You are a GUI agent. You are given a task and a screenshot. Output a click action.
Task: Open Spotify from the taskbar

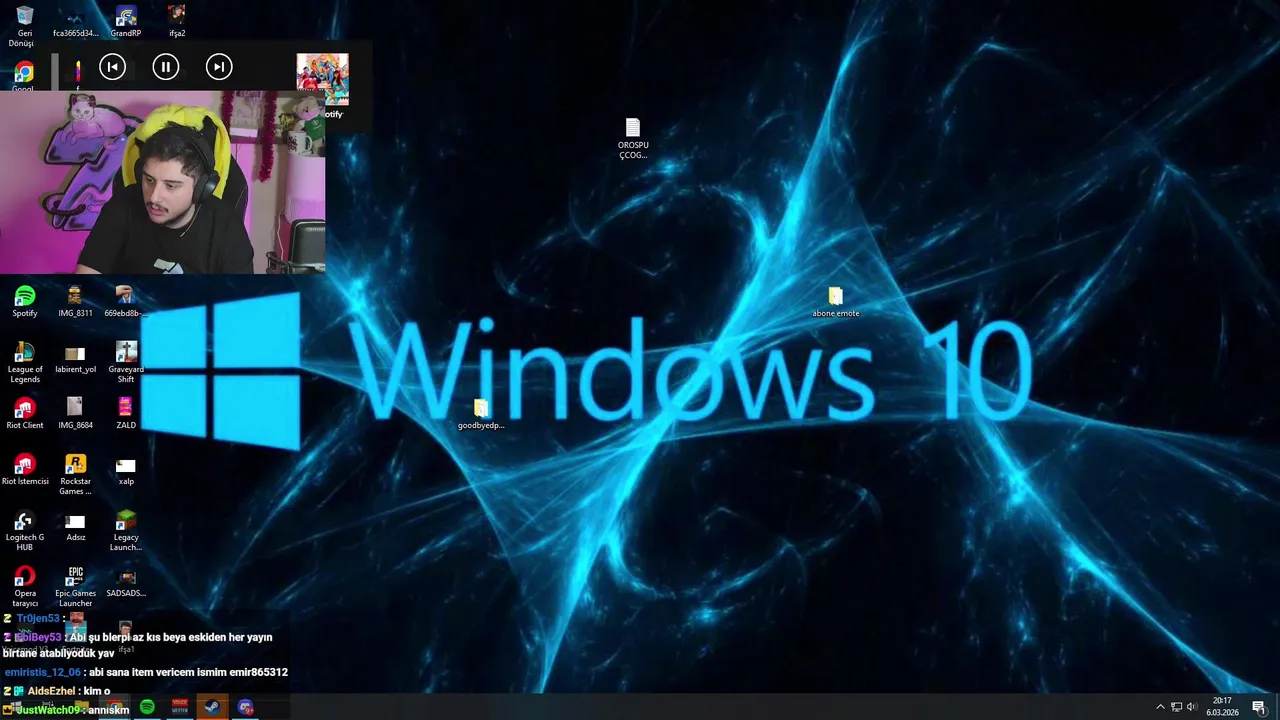[147, 707]
